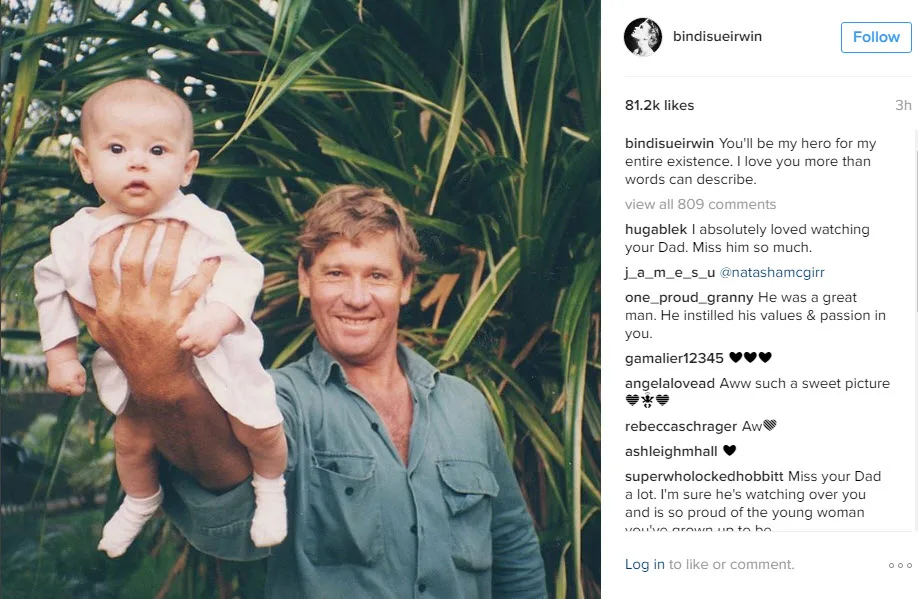Open j_a_m_e_s_u user profile
918x599 pixels.
point(670,272)
